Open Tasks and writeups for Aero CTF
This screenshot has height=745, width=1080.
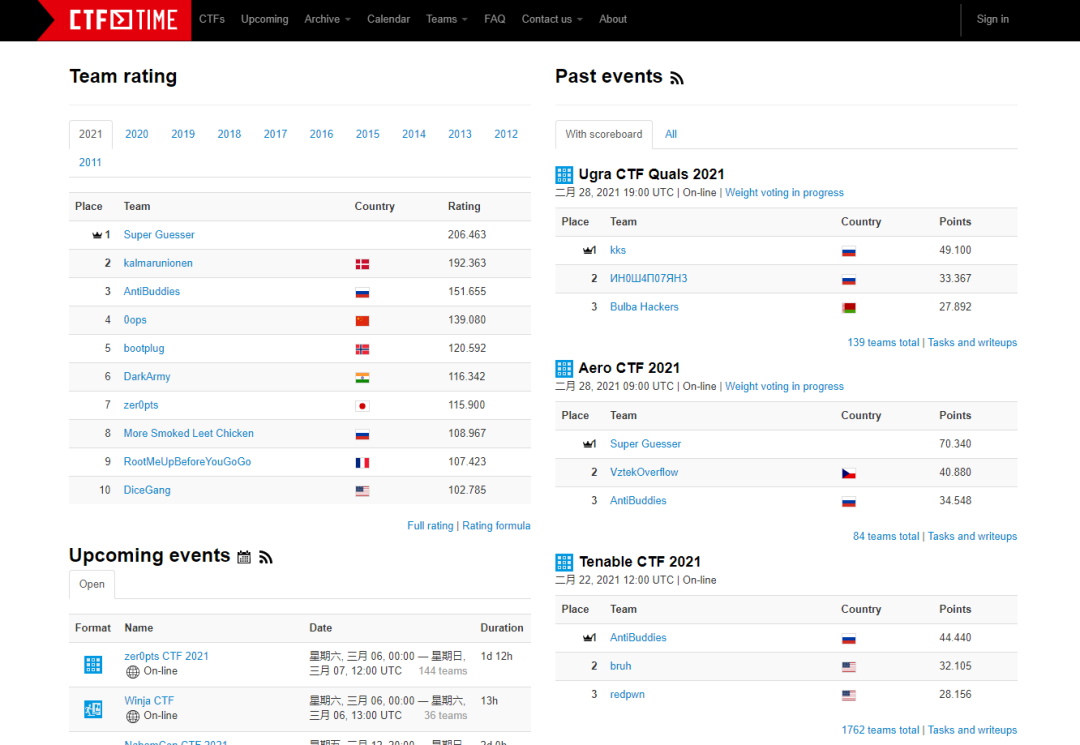coord(972,536)
